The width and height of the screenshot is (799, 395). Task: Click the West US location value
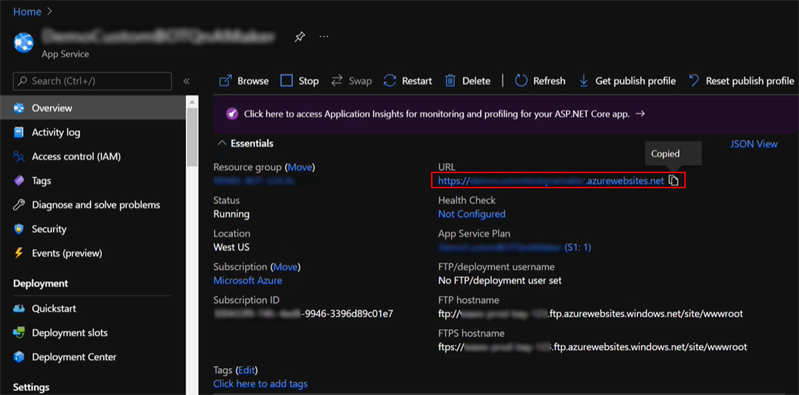[x=231, y=247]
